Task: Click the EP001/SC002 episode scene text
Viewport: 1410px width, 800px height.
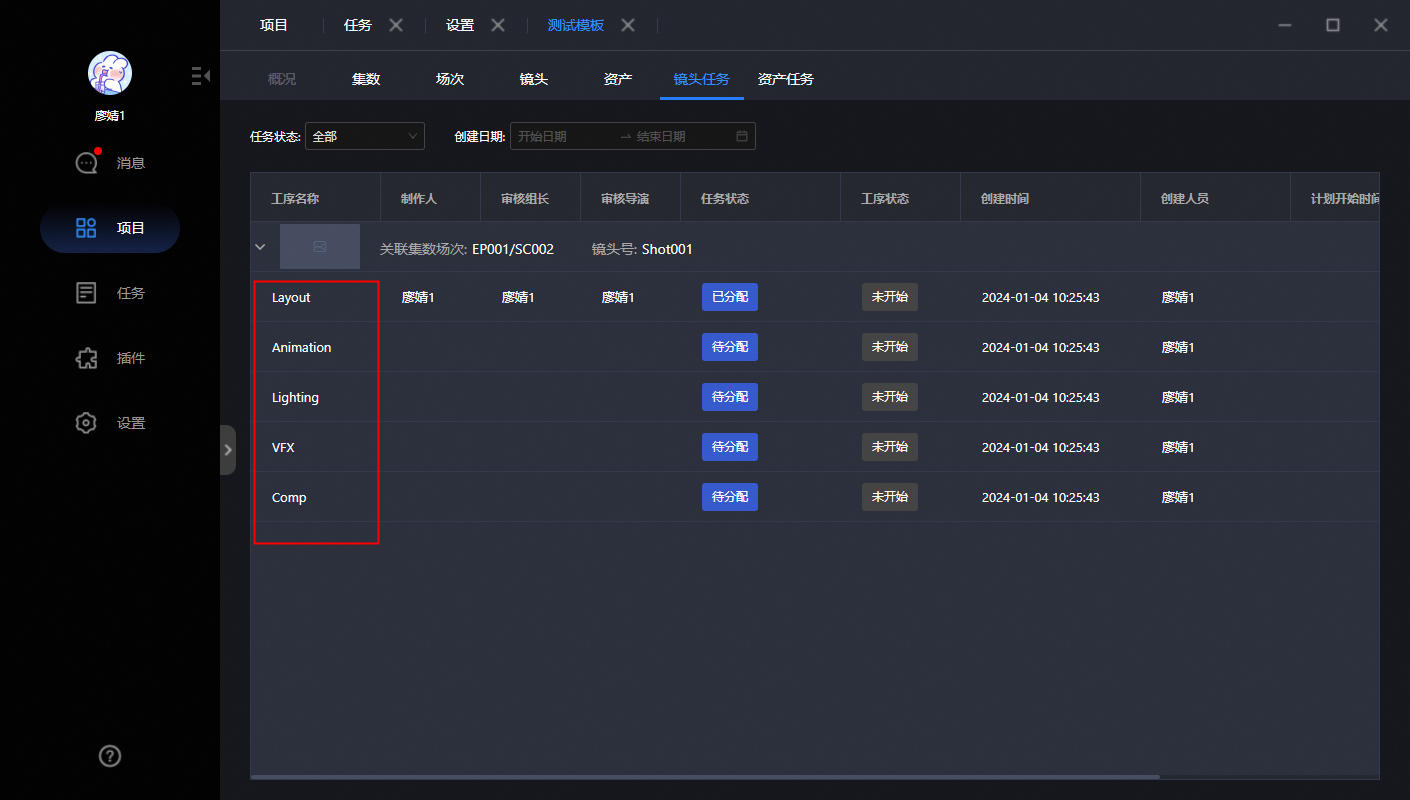Action: [x=513, y=248]
